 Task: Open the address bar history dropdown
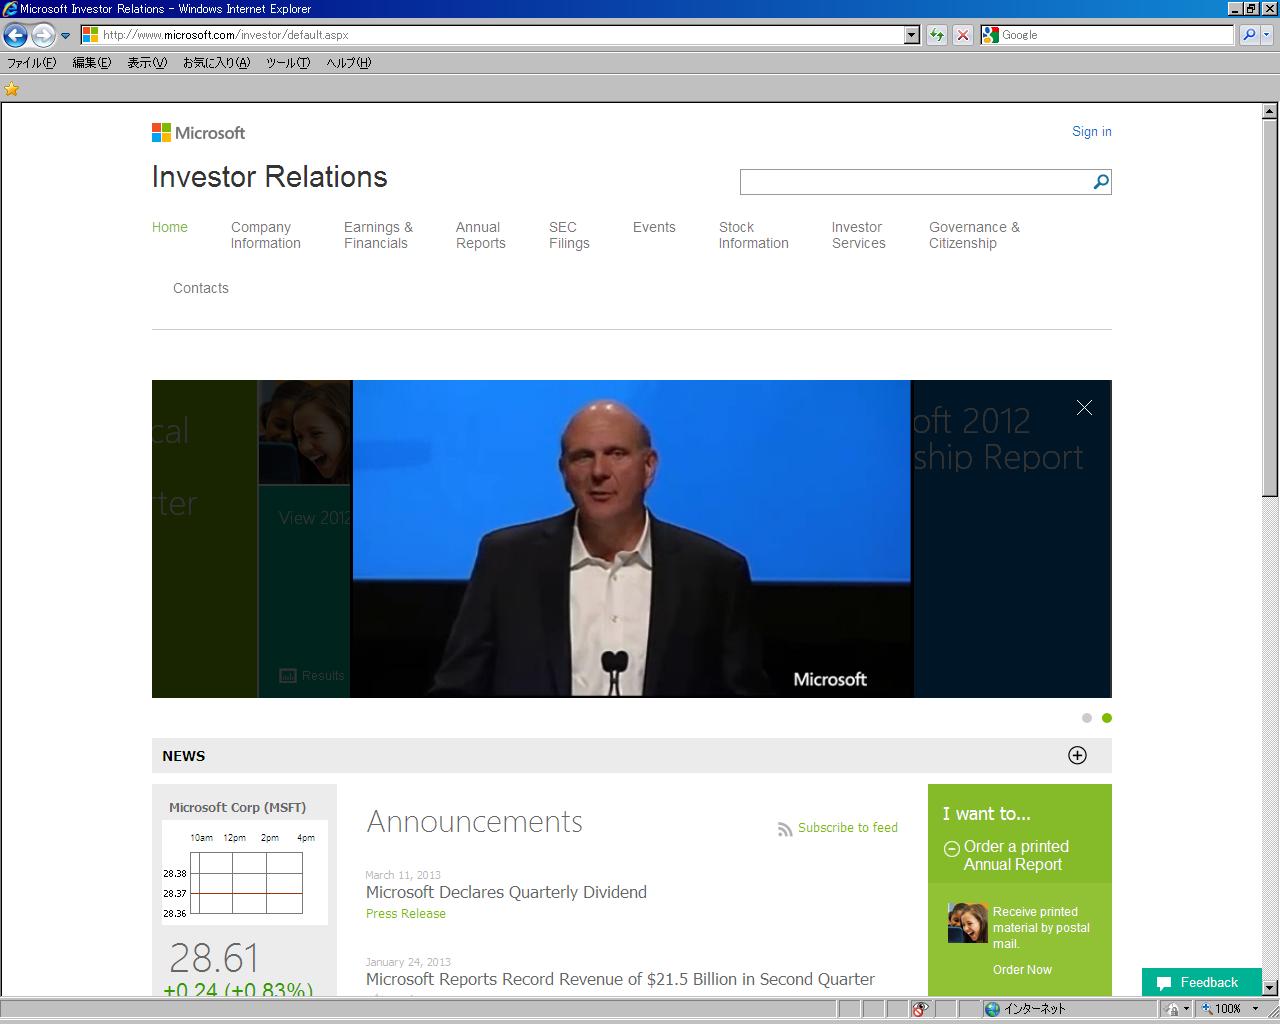[911, 35]
